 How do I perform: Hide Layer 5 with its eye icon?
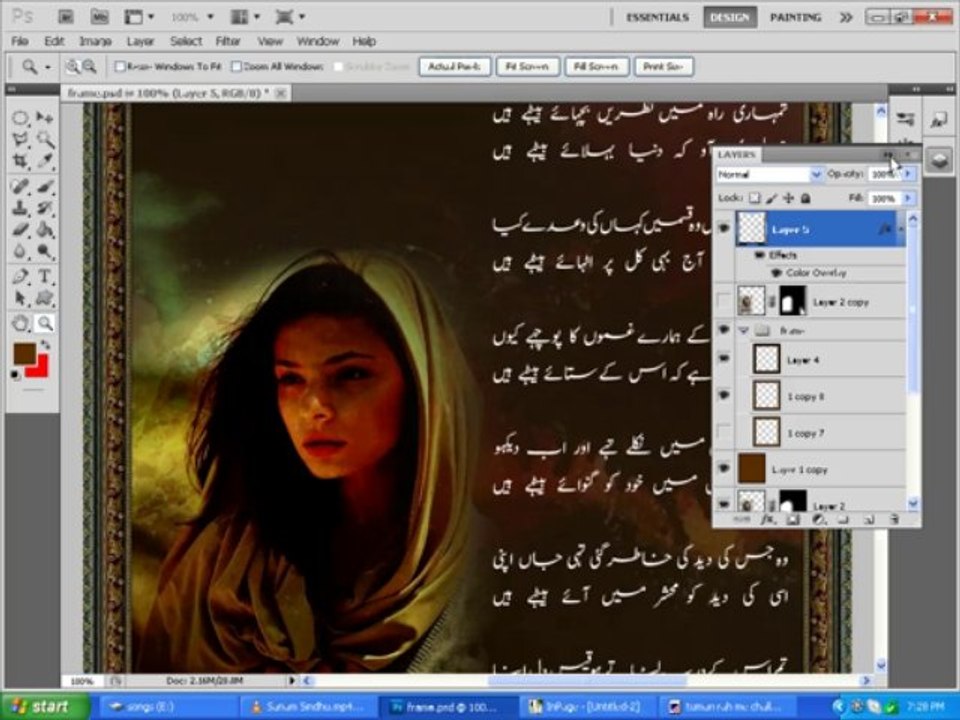click(x=724, y=228)
